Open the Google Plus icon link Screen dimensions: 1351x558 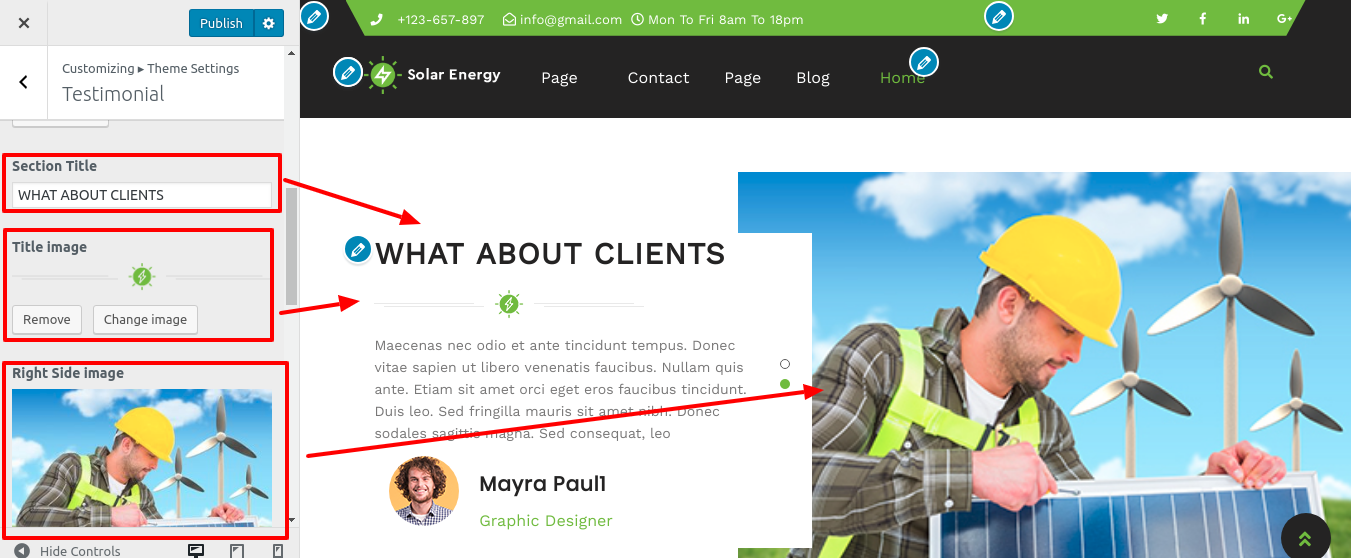coord(1285,19)
